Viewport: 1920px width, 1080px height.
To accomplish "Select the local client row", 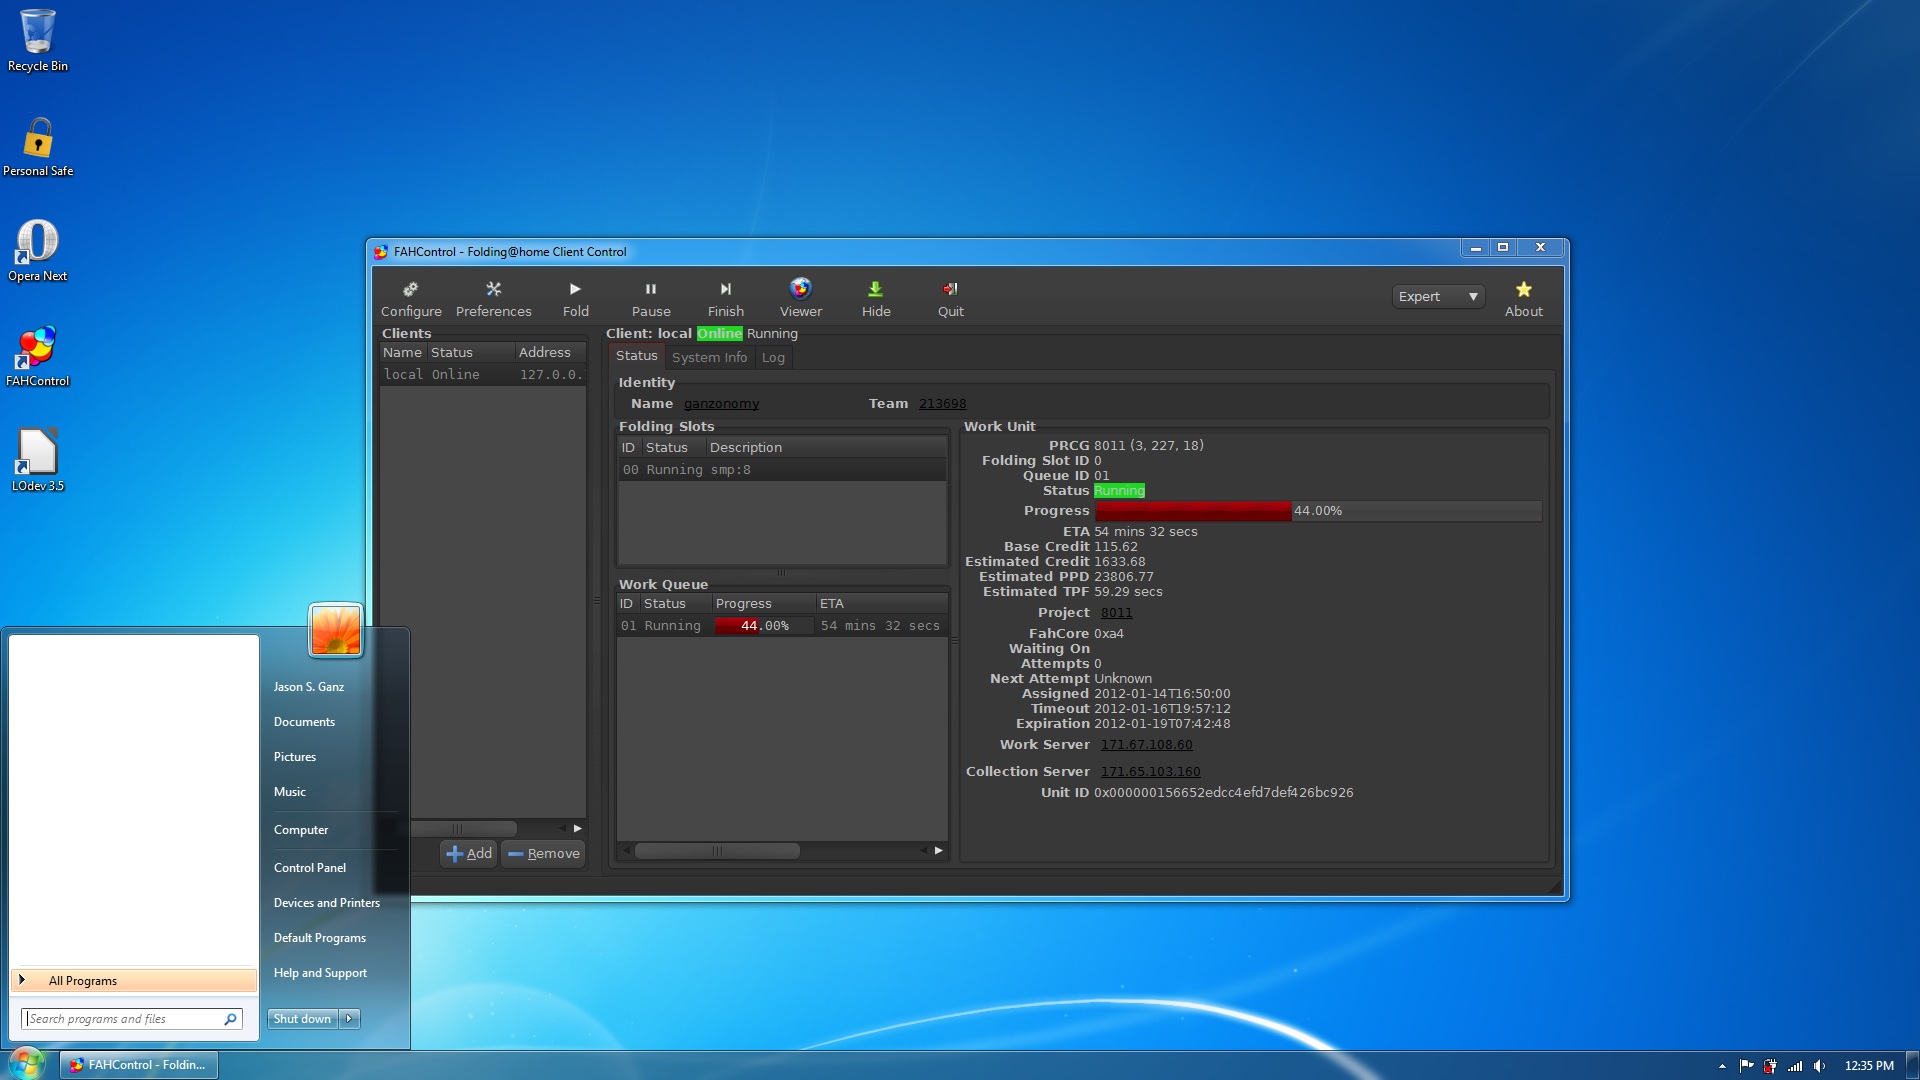I will (x=482, y=374).
